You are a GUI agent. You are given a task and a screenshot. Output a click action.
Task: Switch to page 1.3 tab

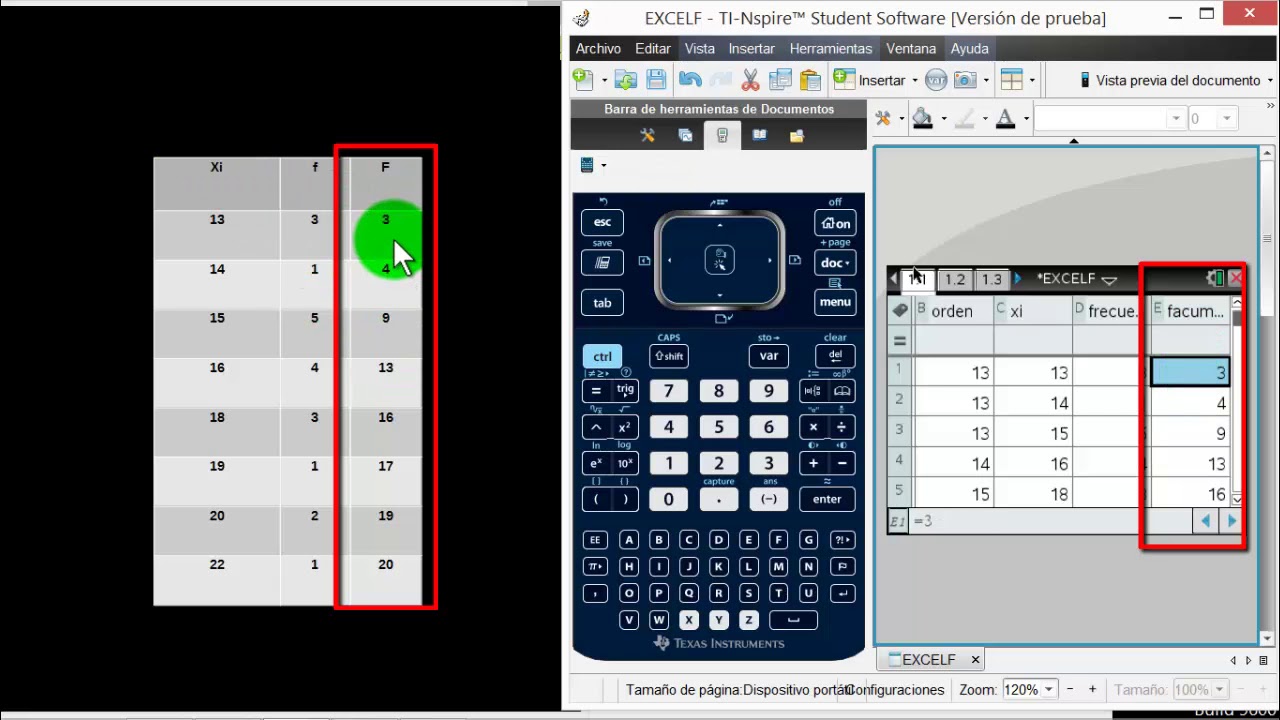coord(991,279)
